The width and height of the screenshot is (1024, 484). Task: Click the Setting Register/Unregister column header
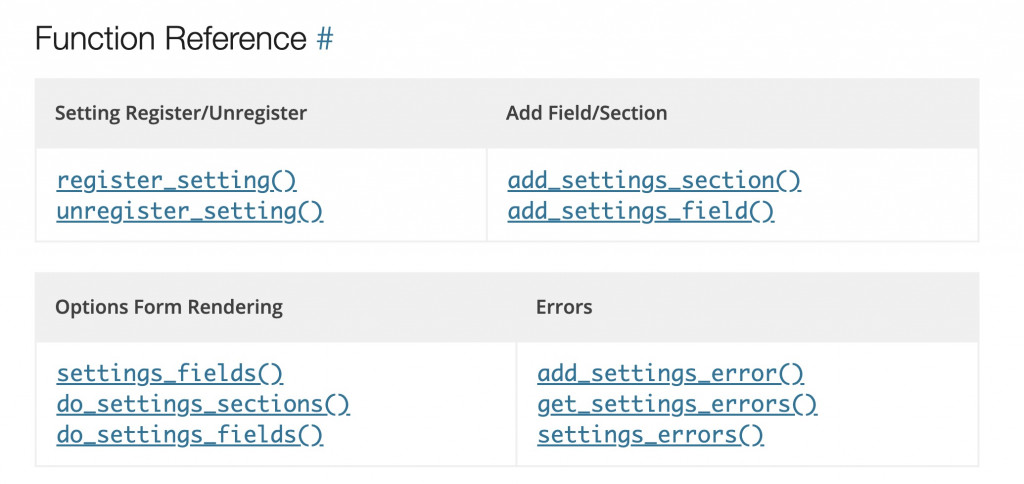click(x=181, y=113)
